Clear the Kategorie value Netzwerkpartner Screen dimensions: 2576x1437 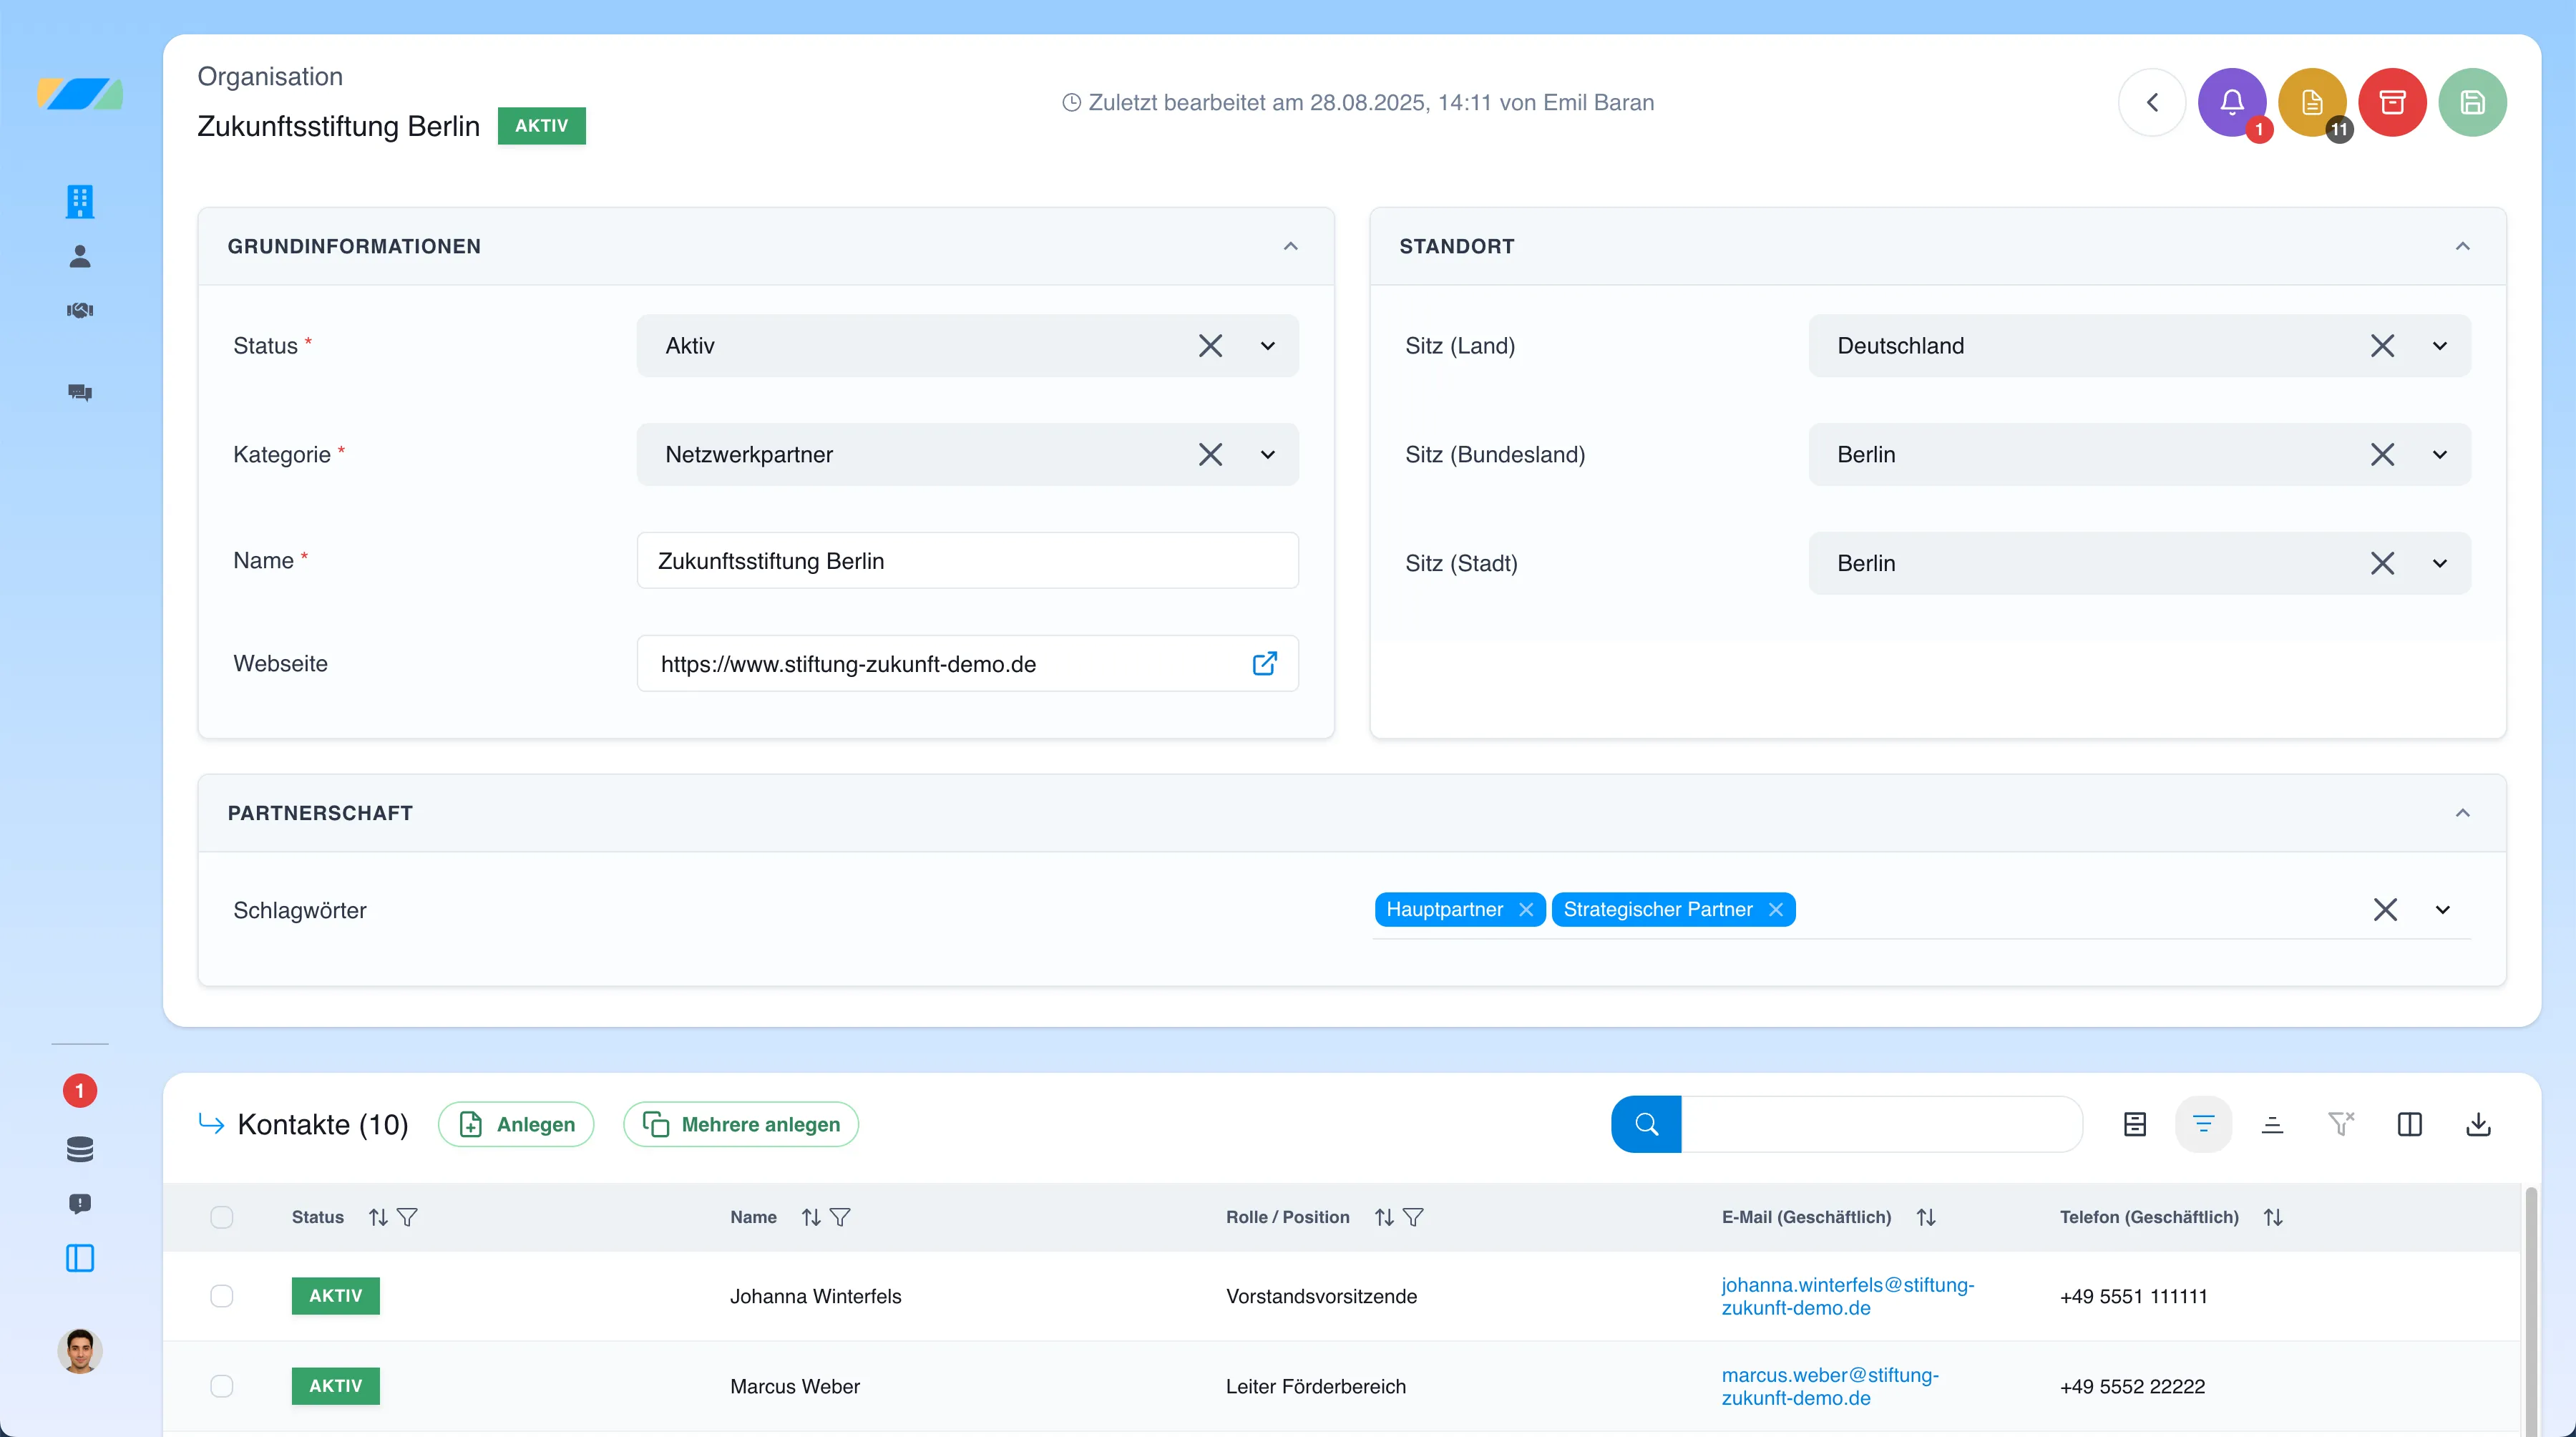1210,455
